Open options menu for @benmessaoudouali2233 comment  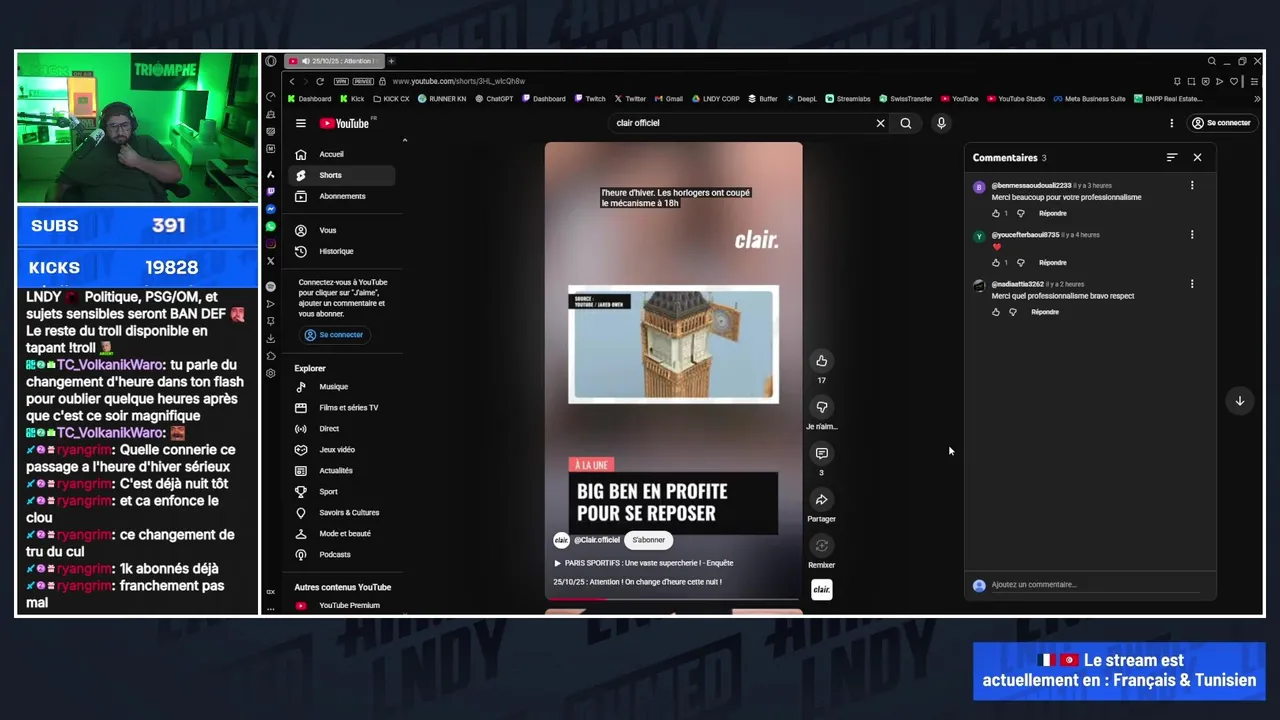(1191, 185)
